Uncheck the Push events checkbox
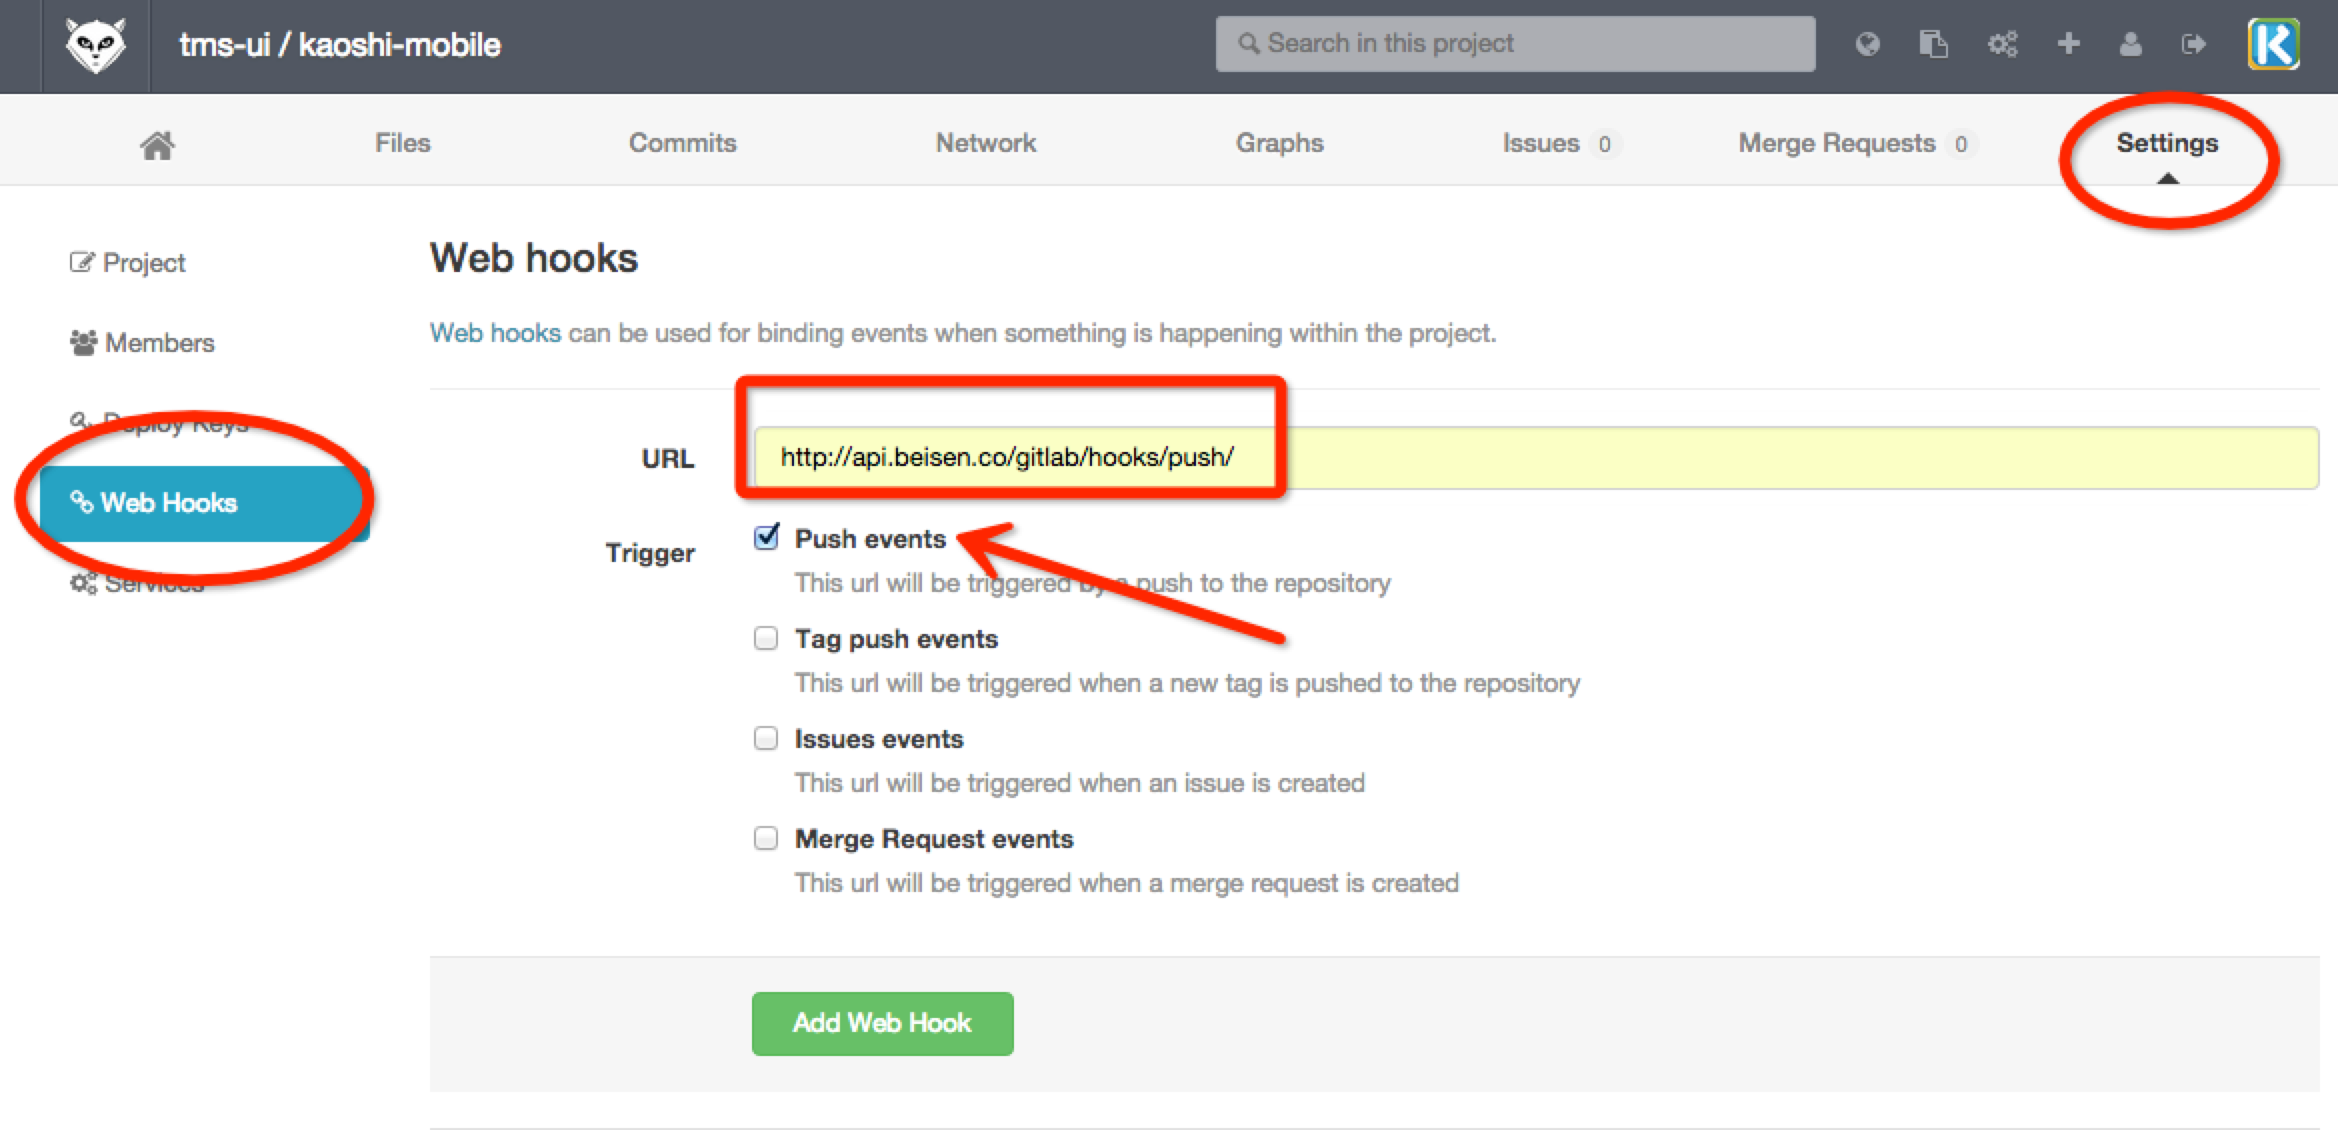This screenshot has width=2338, height=1130. (x=766, y=538)
